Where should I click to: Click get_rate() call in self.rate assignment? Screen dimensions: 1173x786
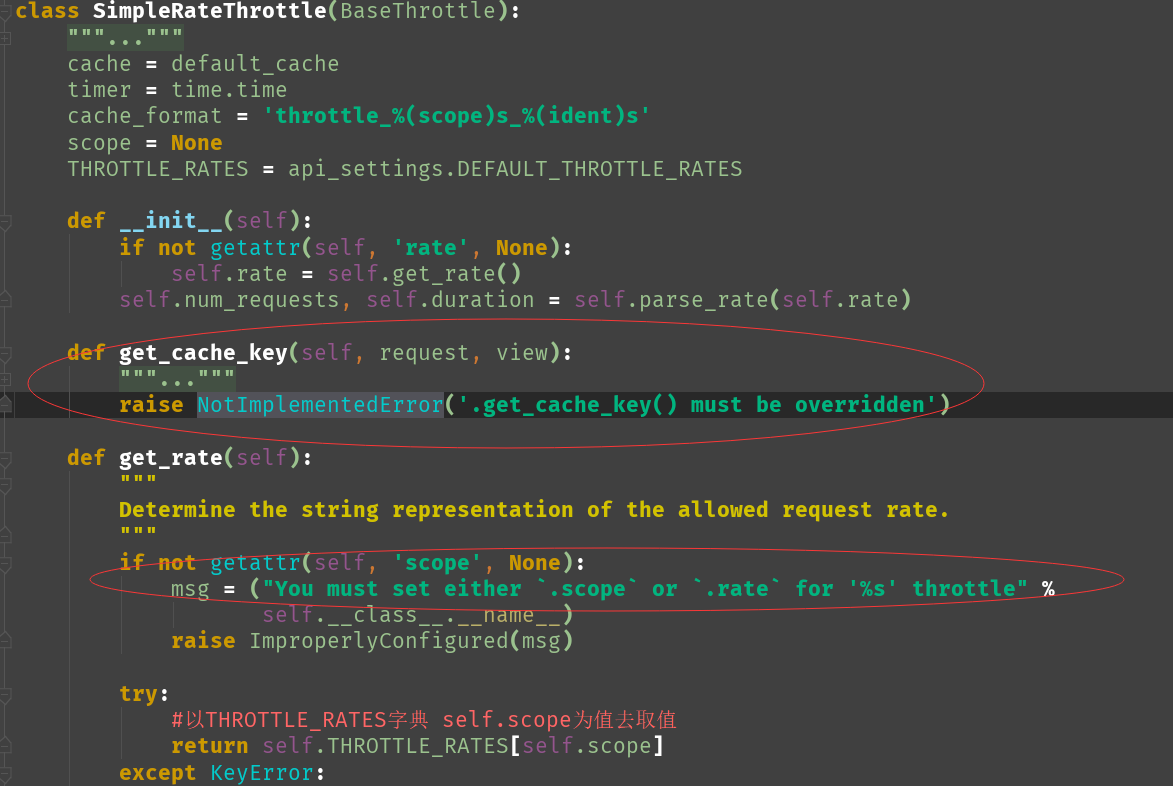[456, 274]
